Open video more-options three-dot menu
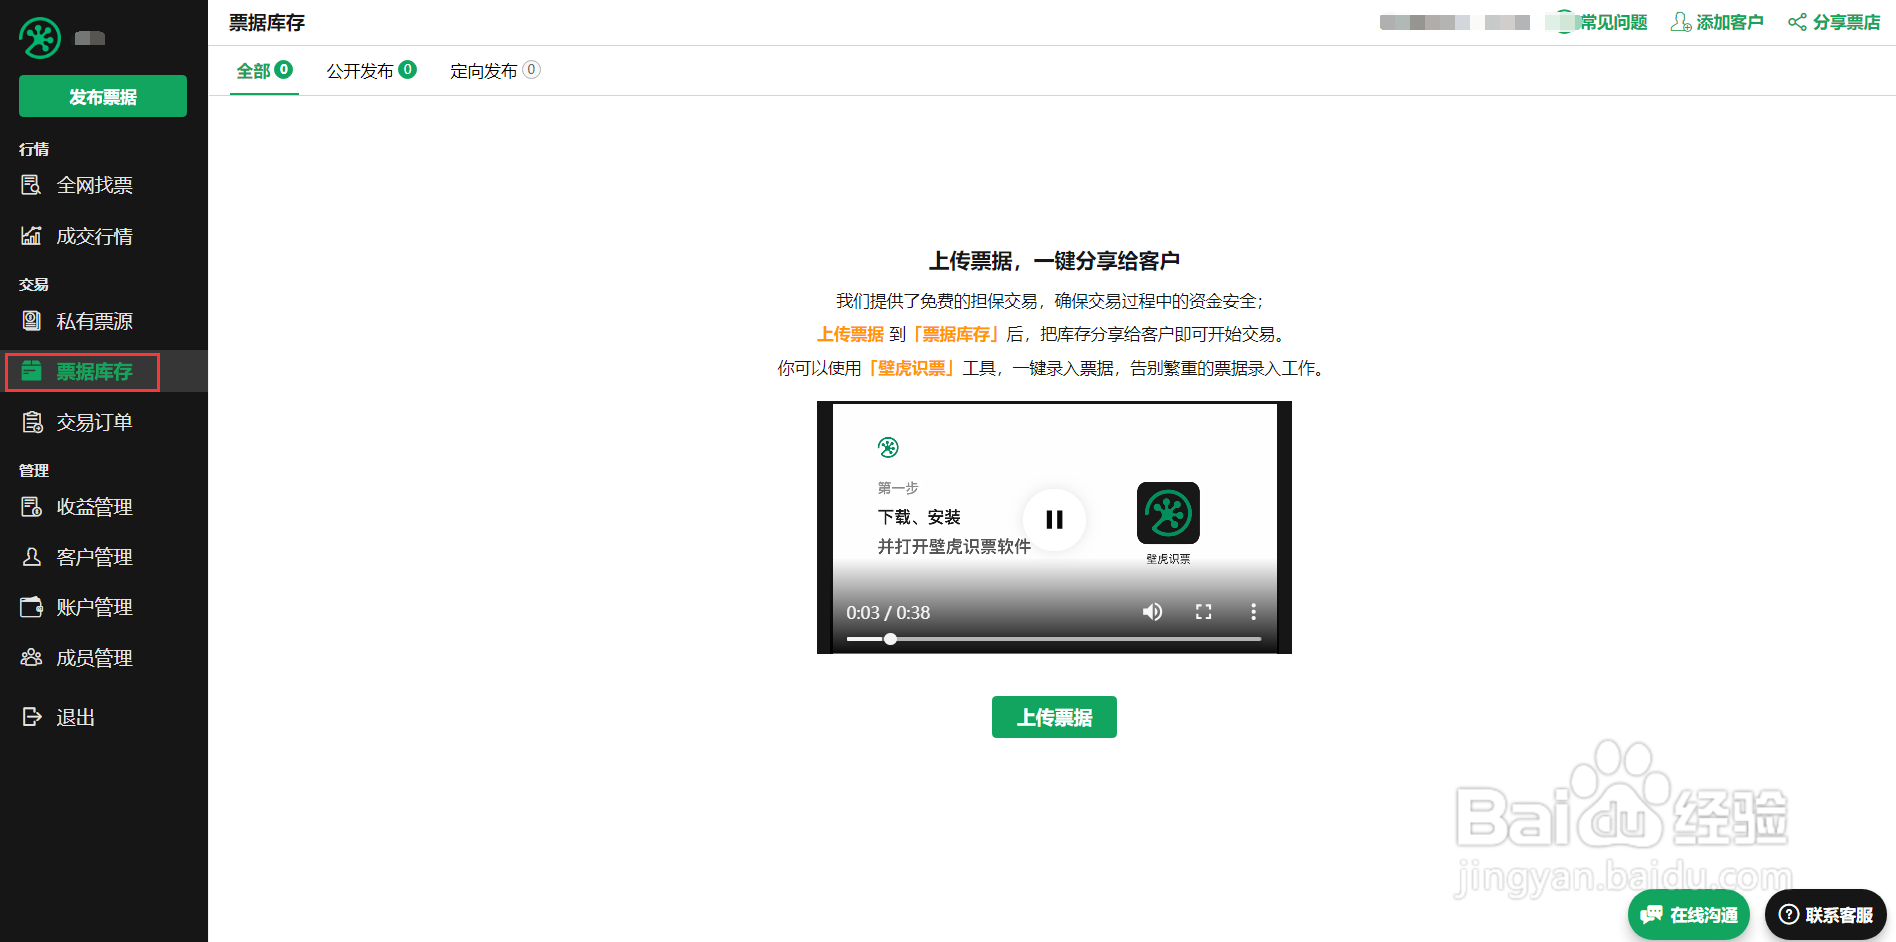This screenshot has width=1896, height=942. (x=1253, y=612)
